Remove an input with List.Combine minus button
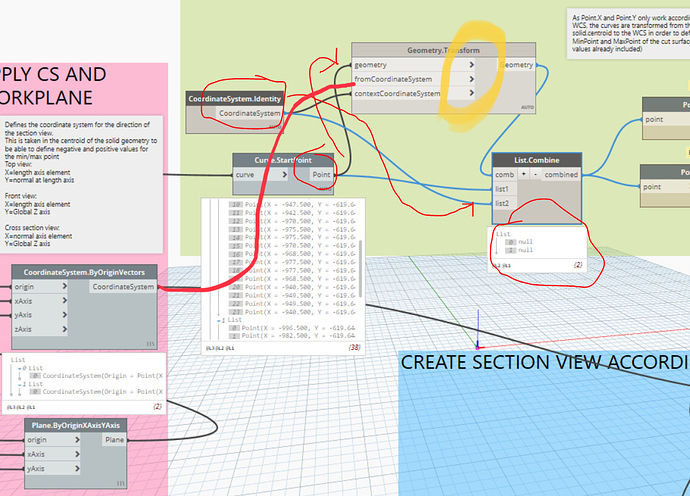The image size is (690, 496). tap(535, 174)
